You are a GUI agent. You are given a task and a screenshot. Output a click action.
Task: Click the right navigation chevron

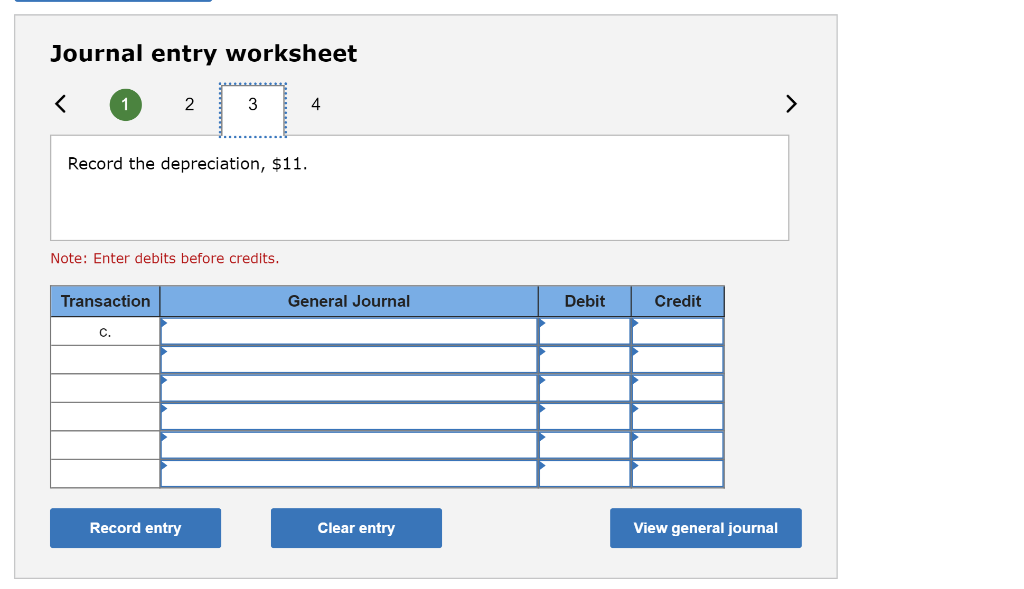click(791, 104)
